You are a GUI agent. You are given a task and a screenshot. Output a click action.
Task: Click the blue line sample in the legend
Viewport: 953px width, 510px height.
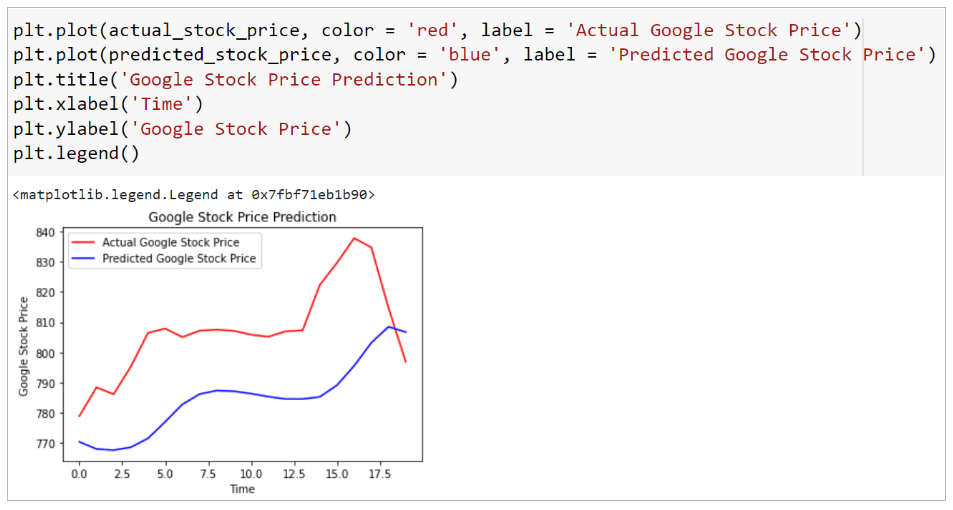tap(83, 258)
